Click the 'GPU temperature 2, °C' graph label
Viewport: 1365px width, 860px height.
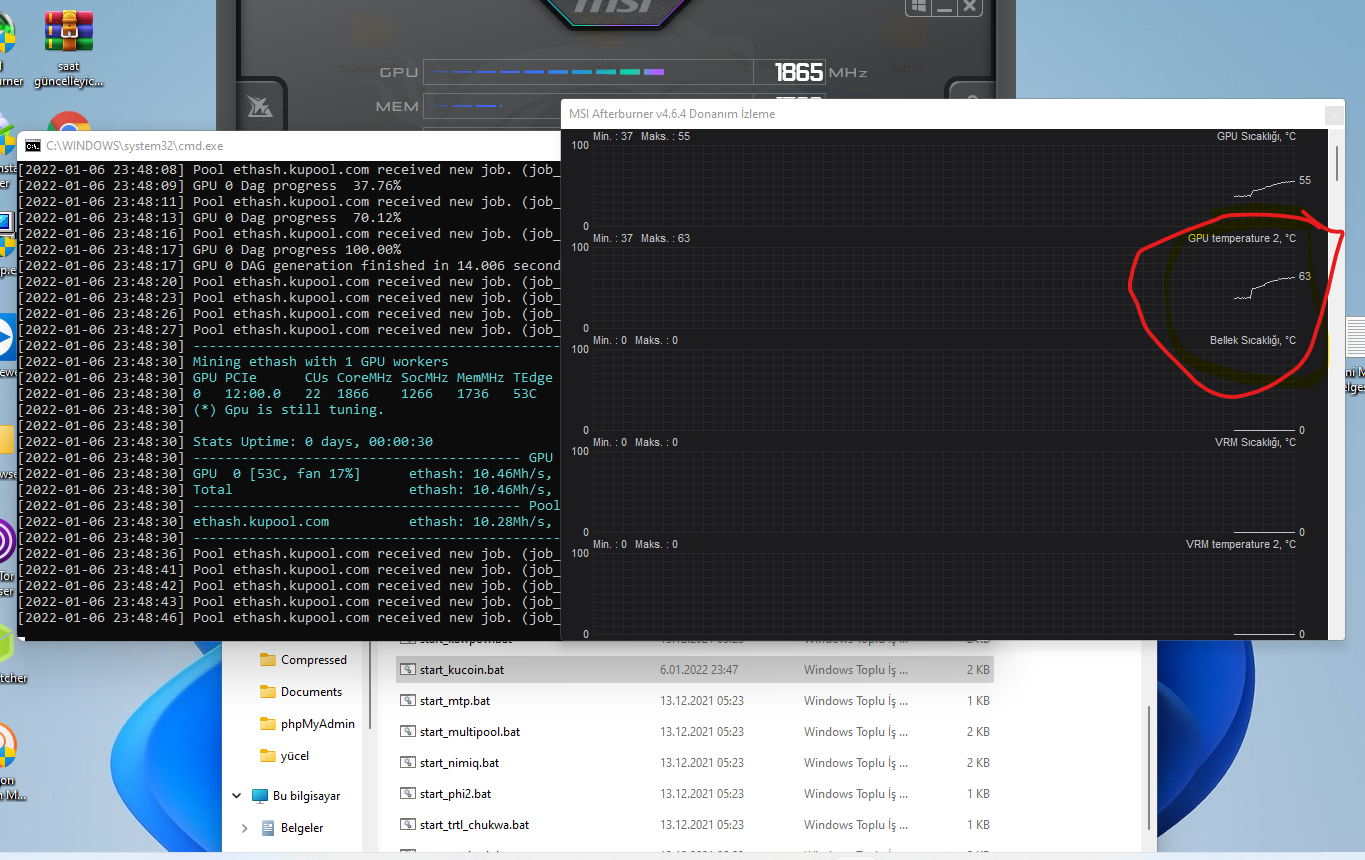(x=1242, y=238)
